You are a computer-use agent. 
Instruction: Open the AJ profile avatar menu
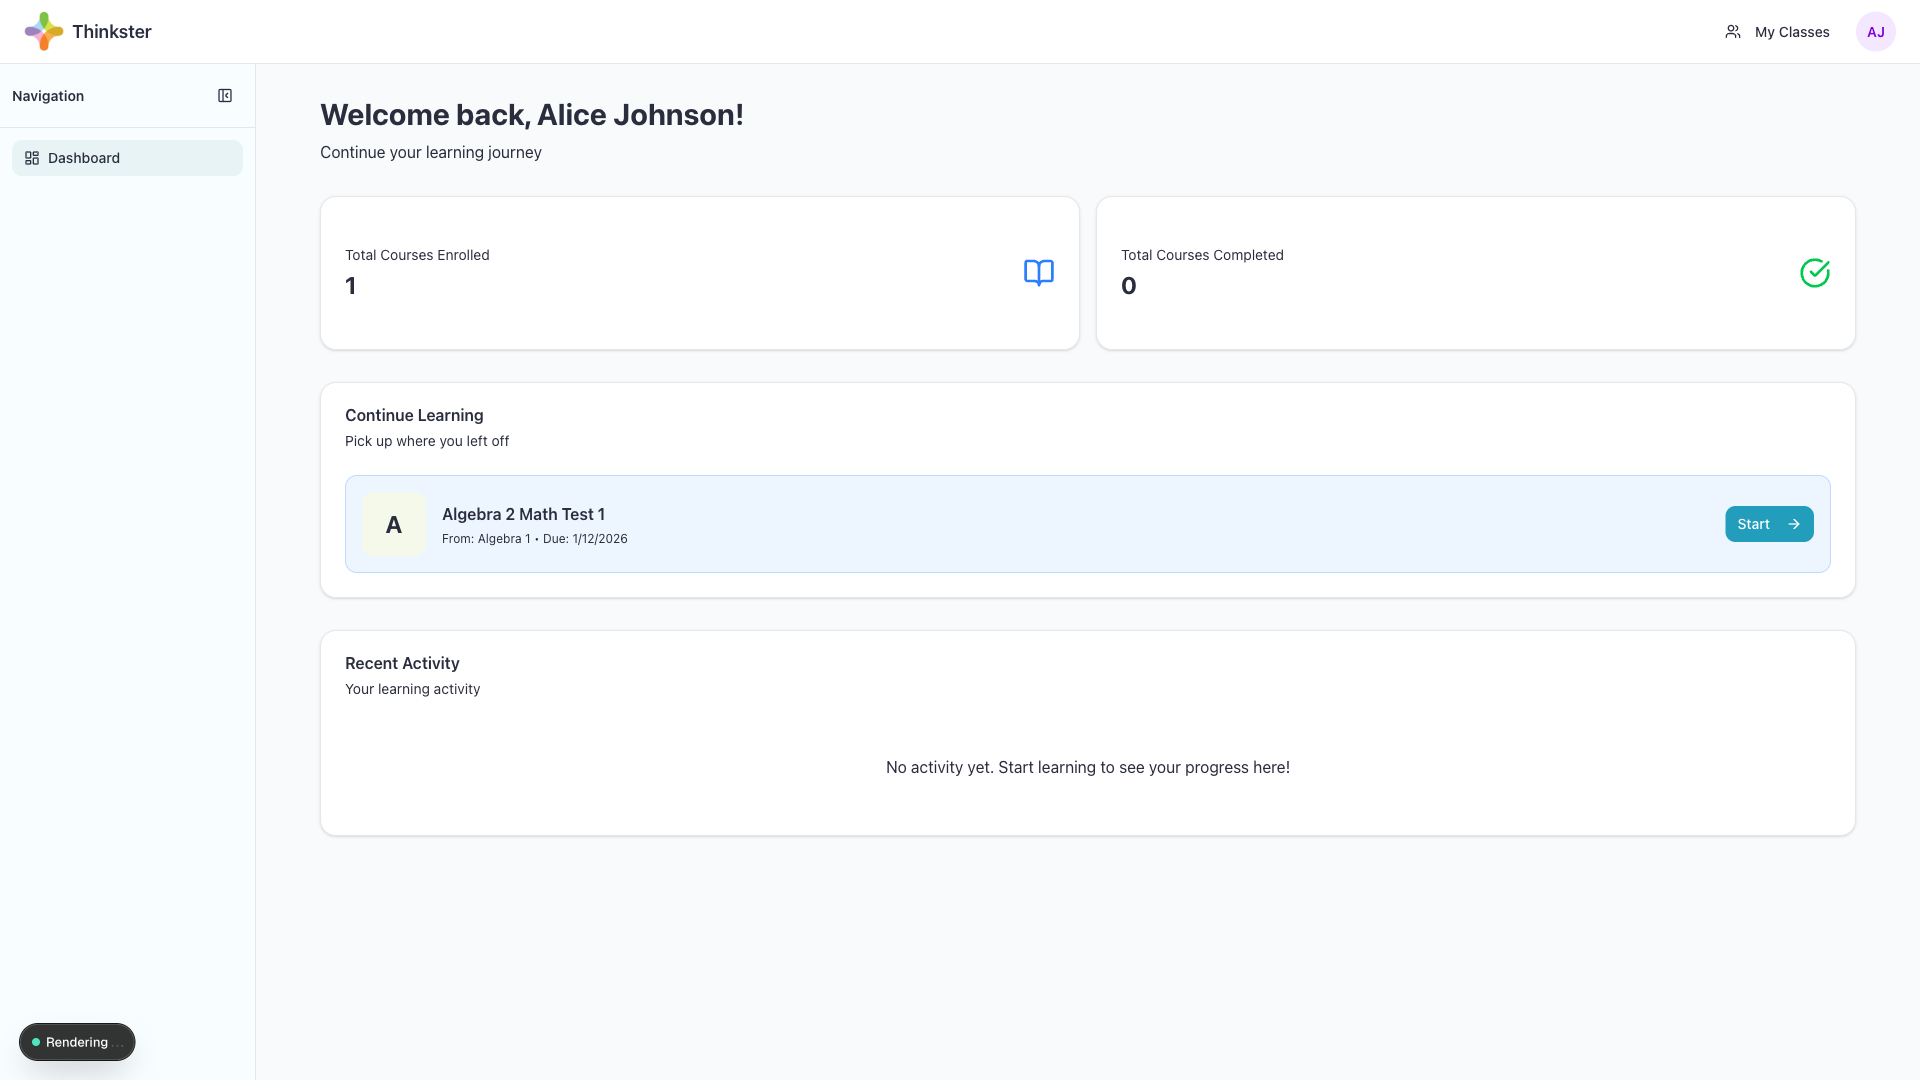point(1877,31)
